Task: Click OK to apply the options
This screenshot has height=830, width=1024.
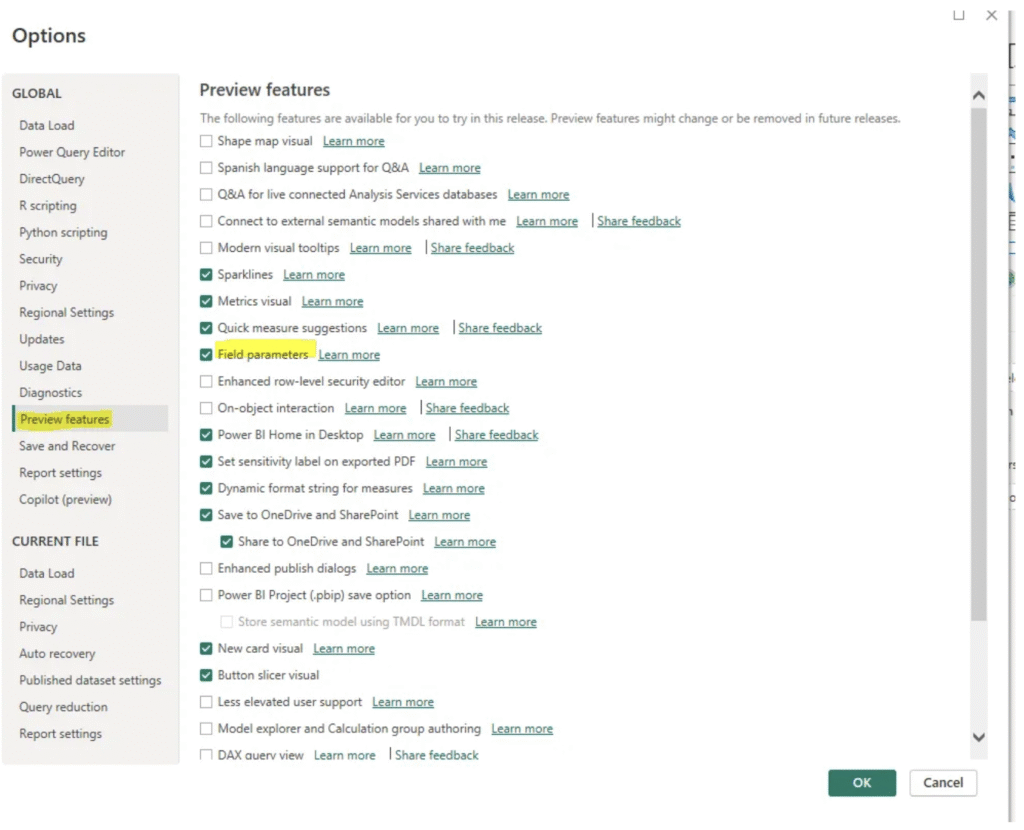Action: (x=861, y=783)
